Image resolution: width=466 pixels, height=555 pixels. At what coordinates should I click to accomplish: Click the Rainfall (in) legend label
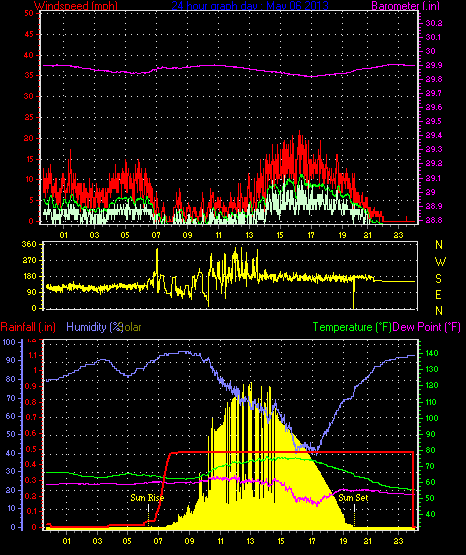point(28,327)
